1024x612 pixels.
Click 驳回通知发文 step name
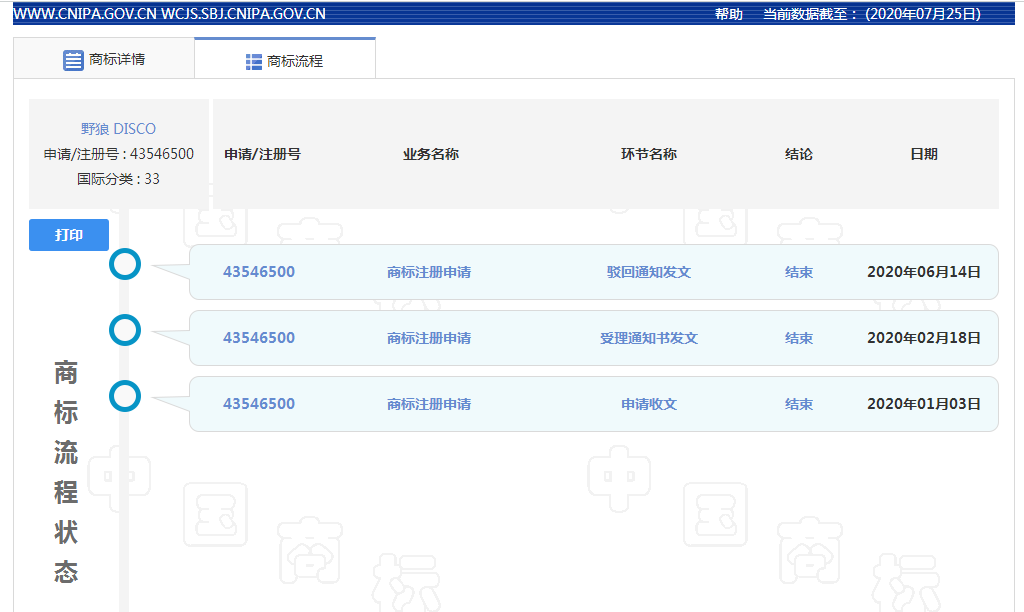tap(648, 272)
